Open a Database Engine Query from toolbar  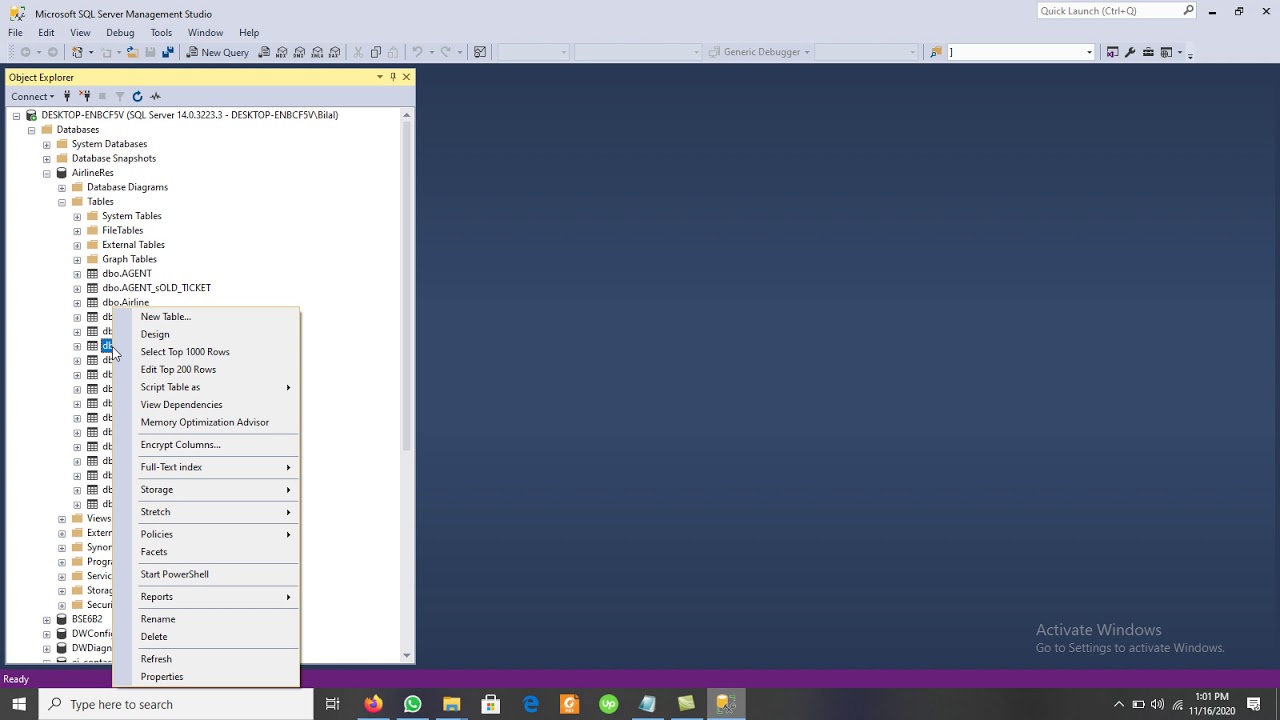click(264, 52)
